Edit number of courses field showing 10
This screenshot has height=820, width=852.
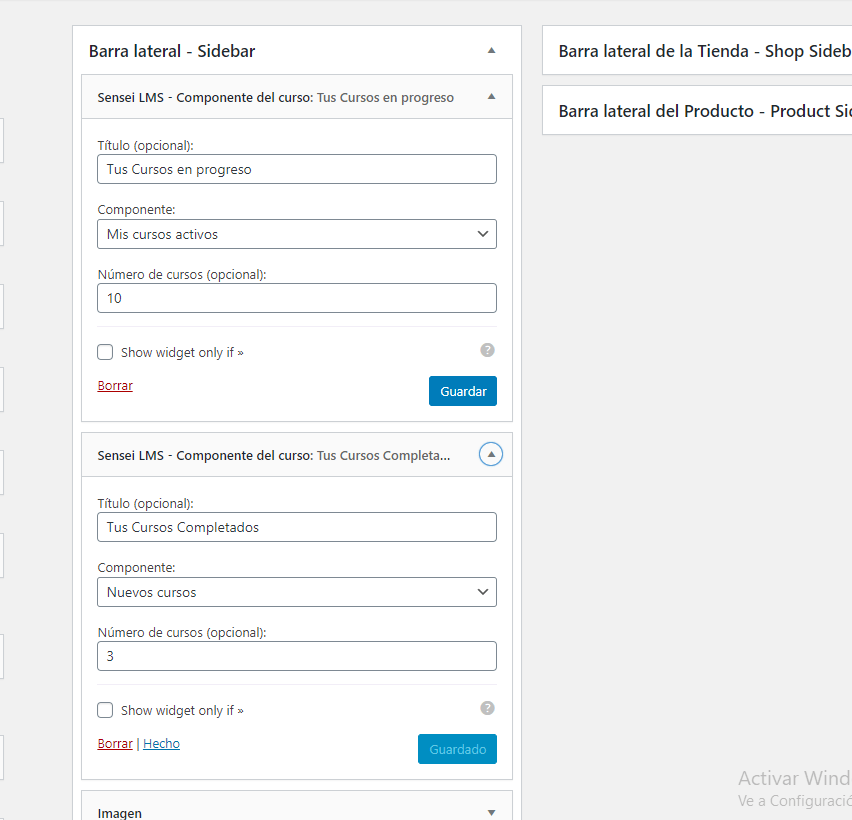point(297,298)
